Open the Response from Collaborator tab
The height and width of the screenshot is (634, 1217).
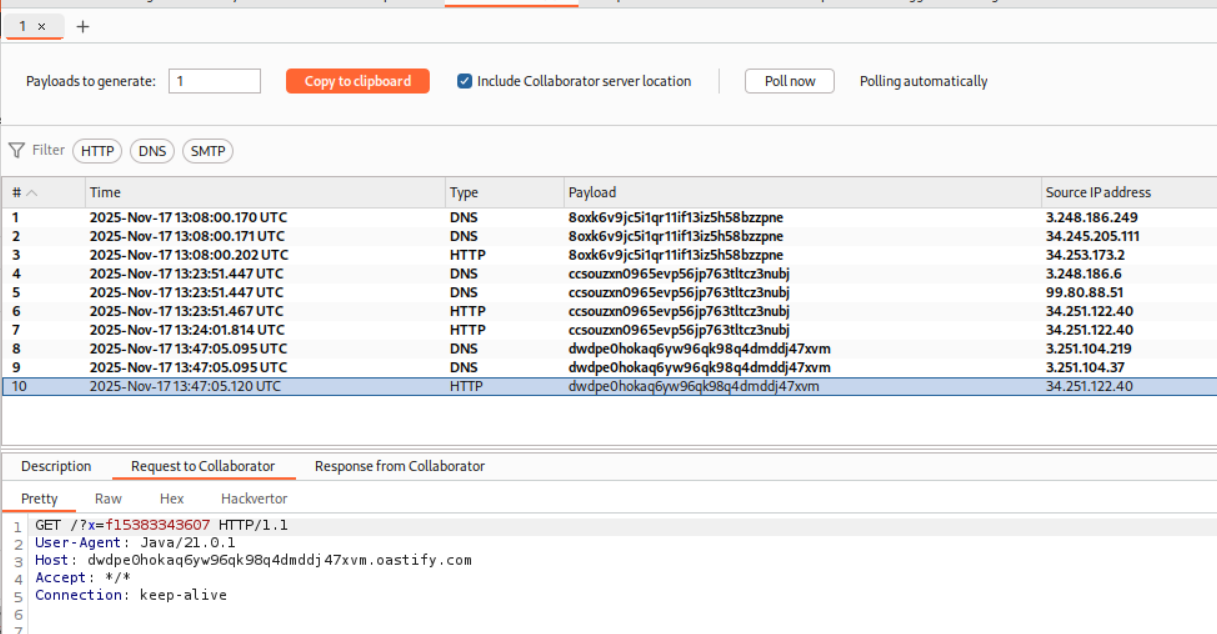pyautogui.click(x=398, y=466)
